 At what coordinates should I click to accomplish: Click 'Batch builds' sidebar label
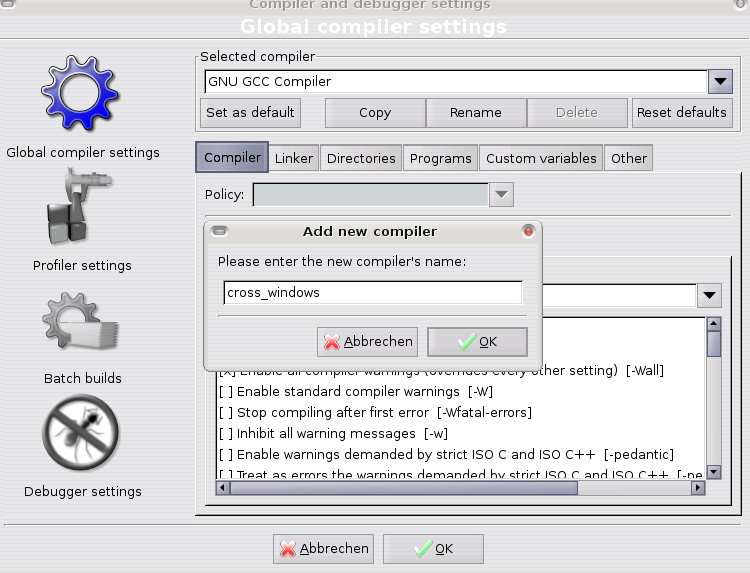pyautogui.click(x=83, y=378)
